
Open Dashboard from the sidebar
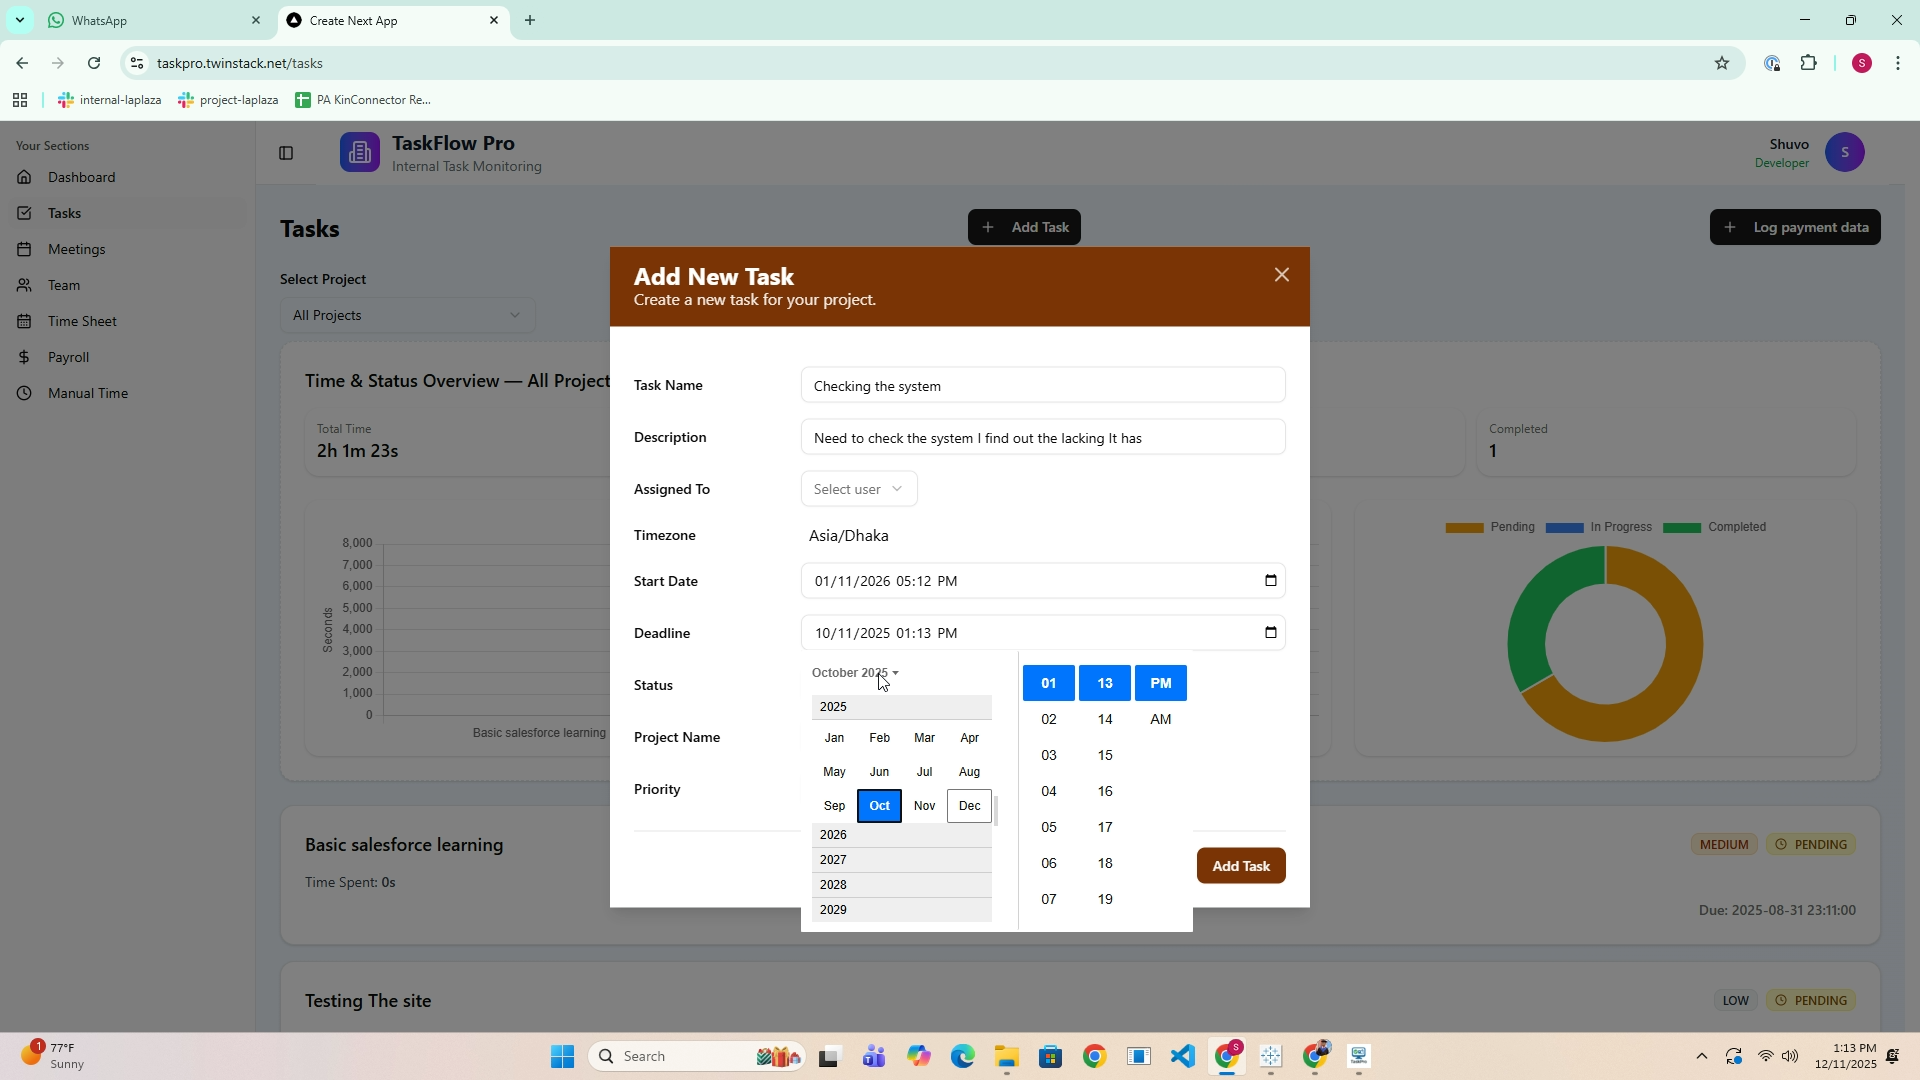point(81,177)
